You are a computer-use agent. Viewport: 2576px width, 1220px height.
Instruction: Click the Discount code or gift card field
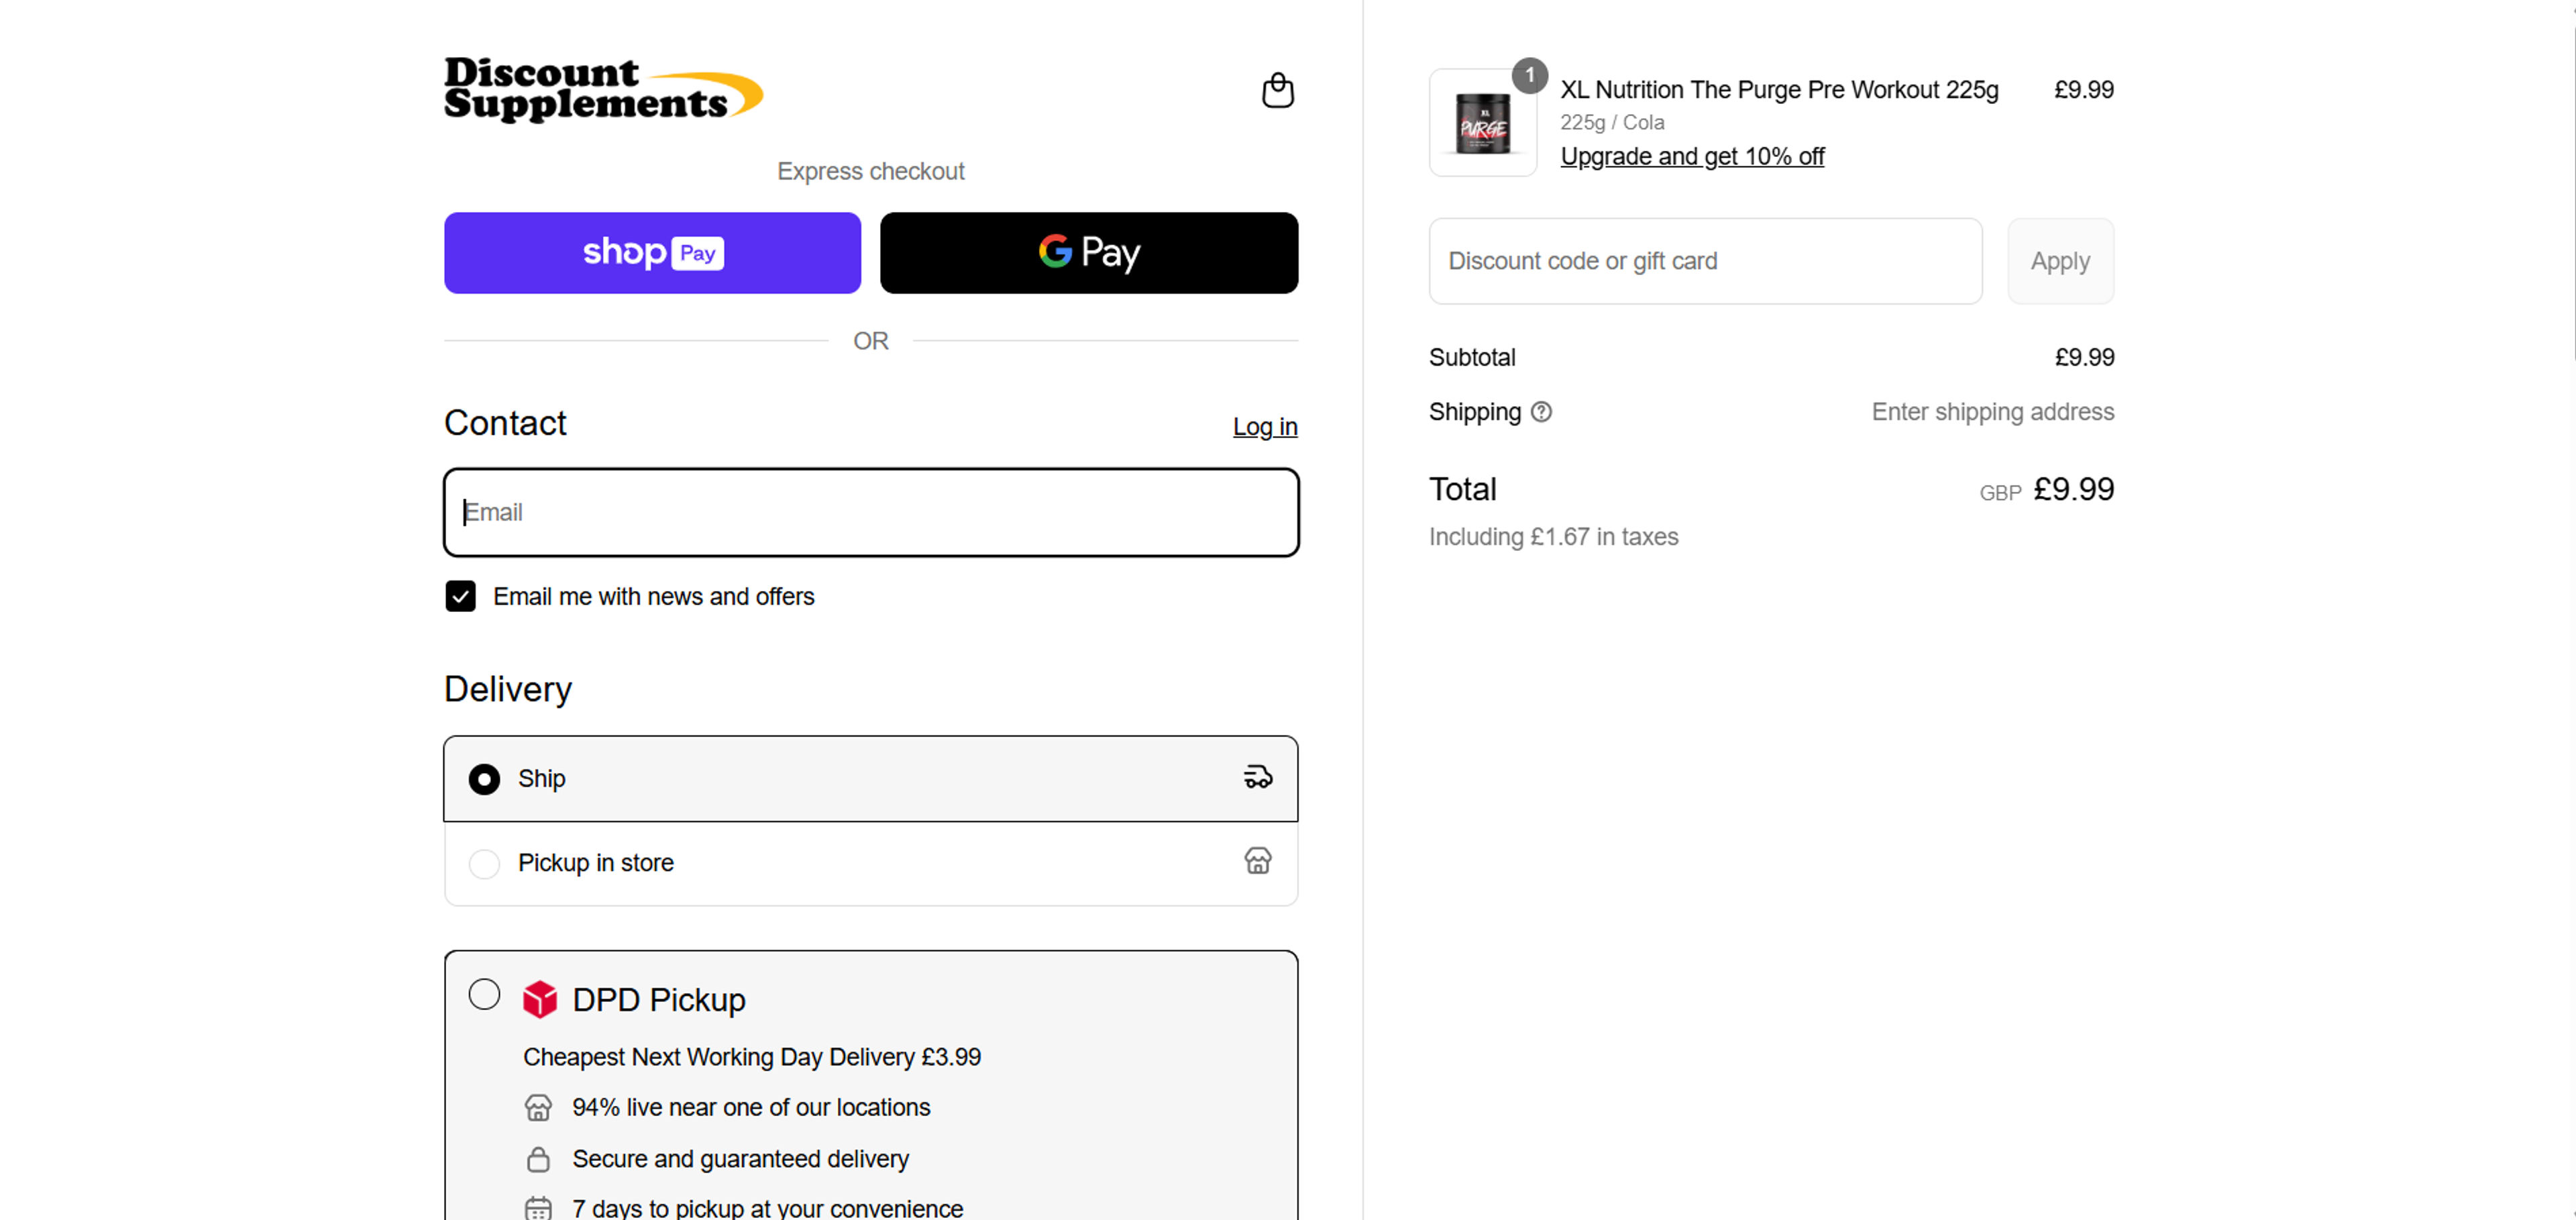tap(1705, 261)
